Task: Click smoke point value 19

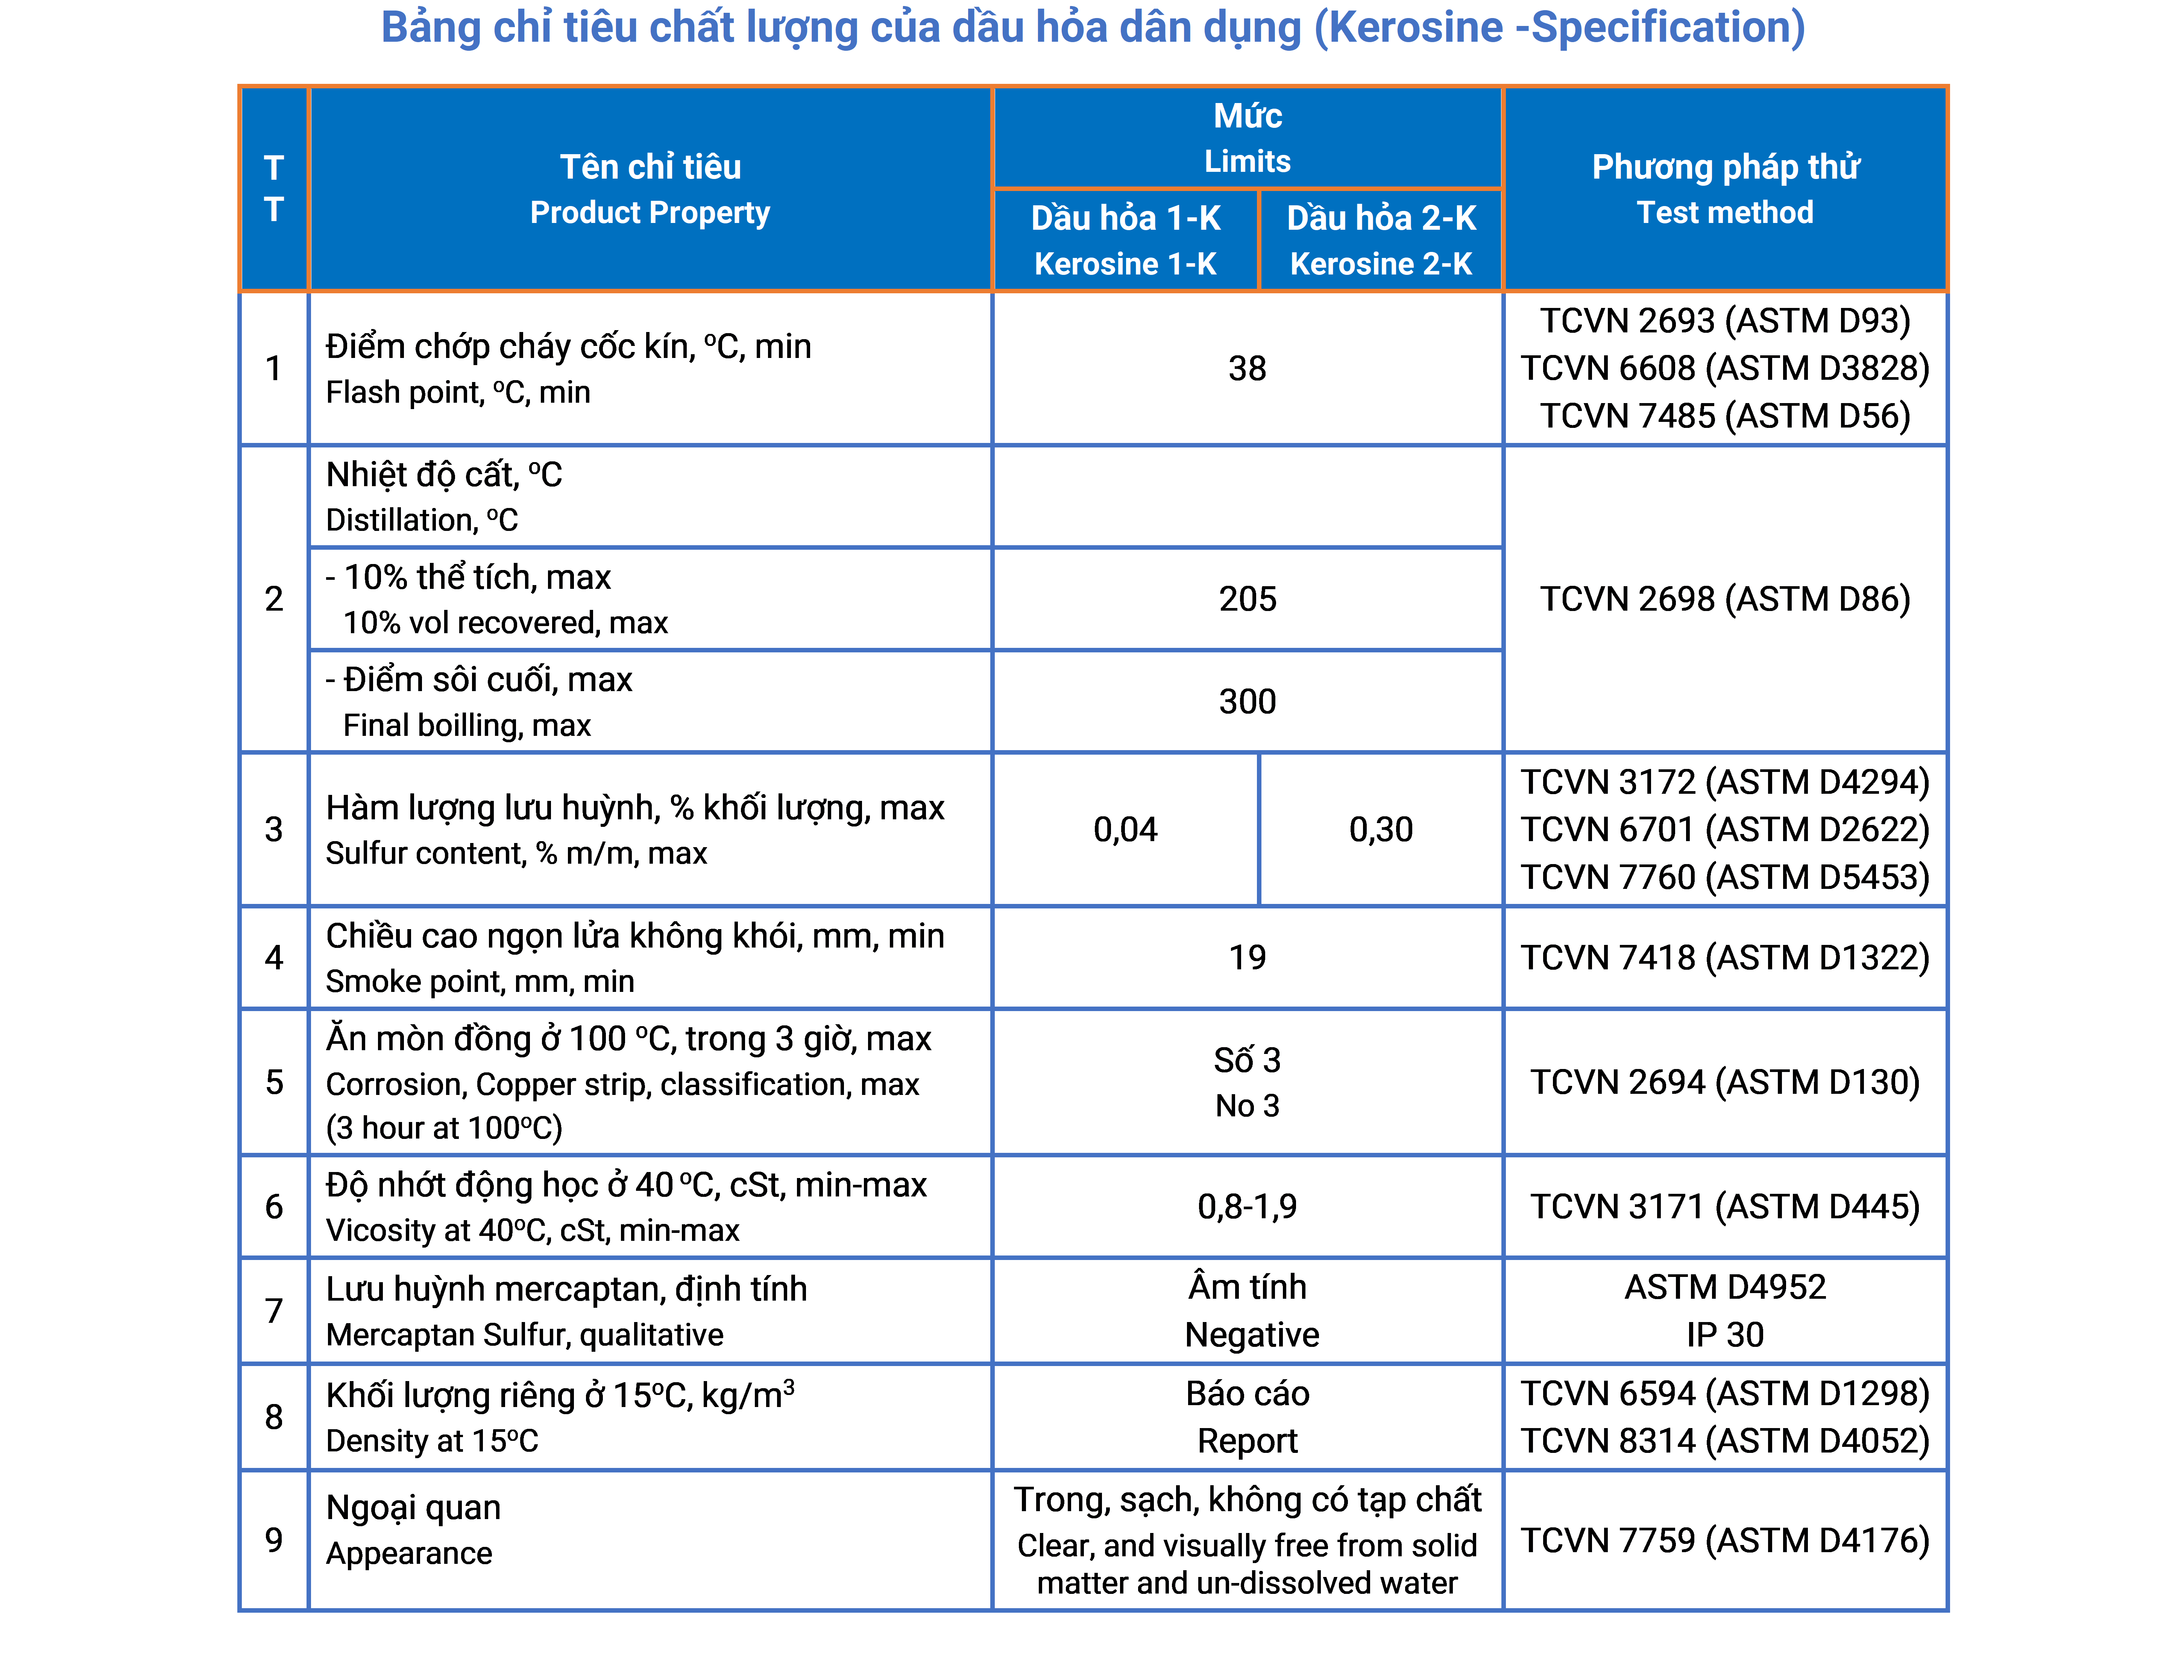Action: pyautogui.click(x=1247, y=958)
